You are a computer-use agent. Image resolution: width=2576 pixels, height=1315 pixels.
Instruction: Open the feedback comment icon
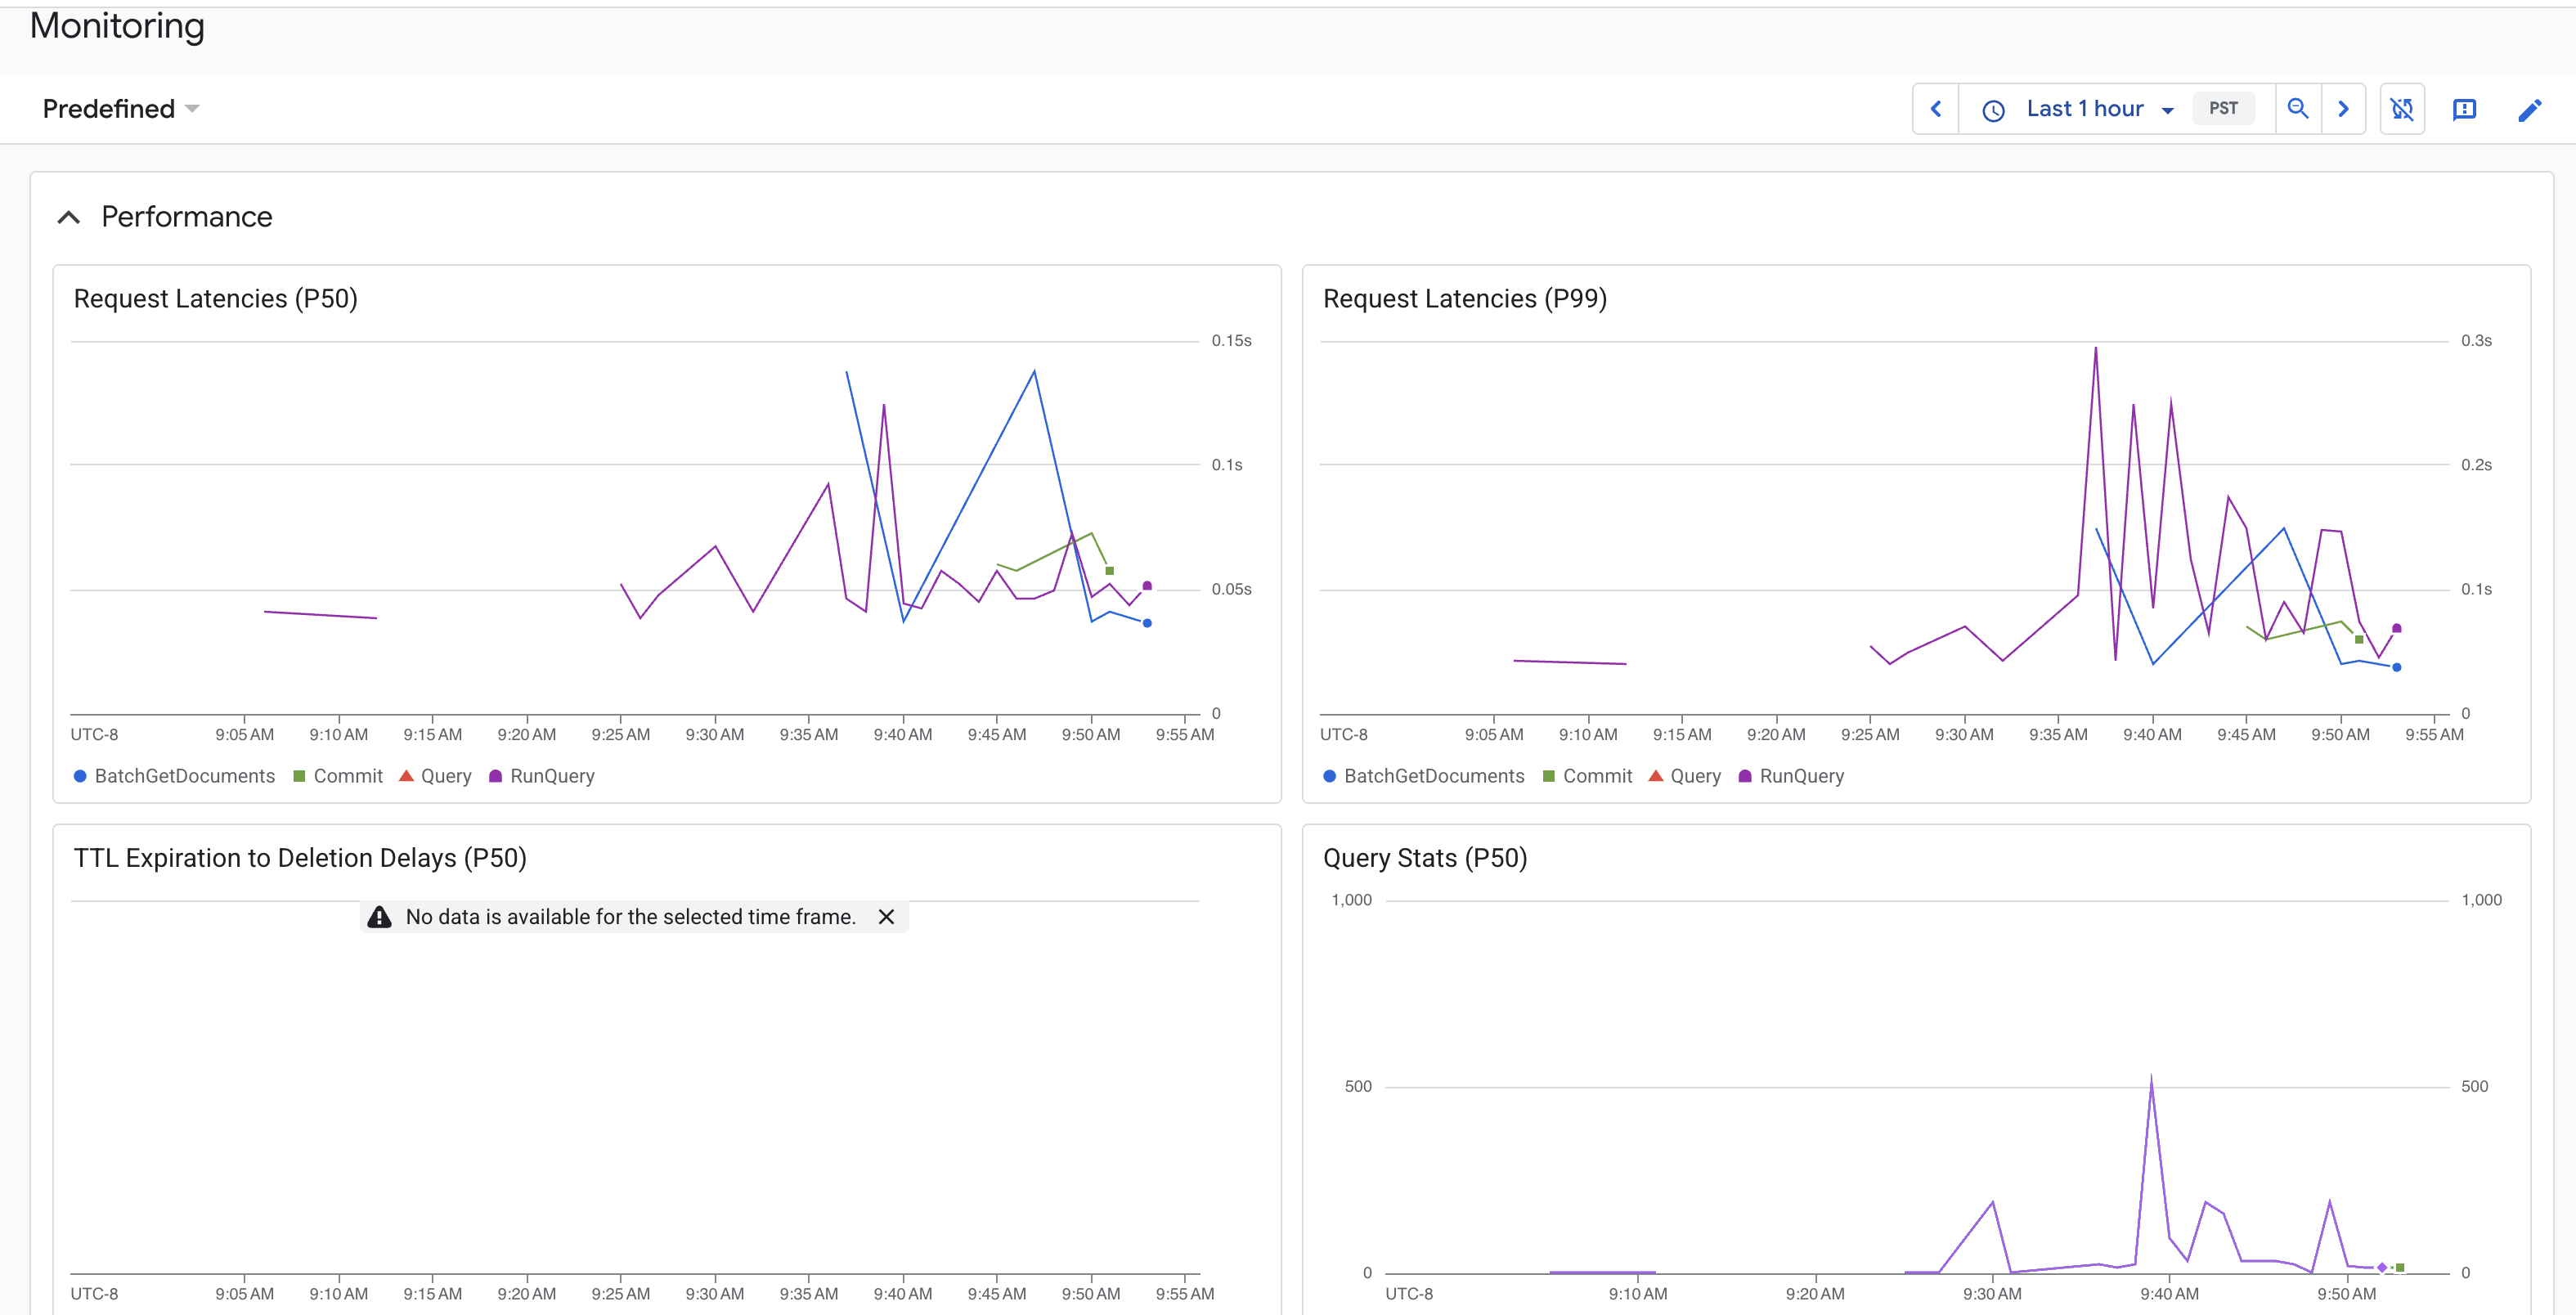coord(2464,109)
